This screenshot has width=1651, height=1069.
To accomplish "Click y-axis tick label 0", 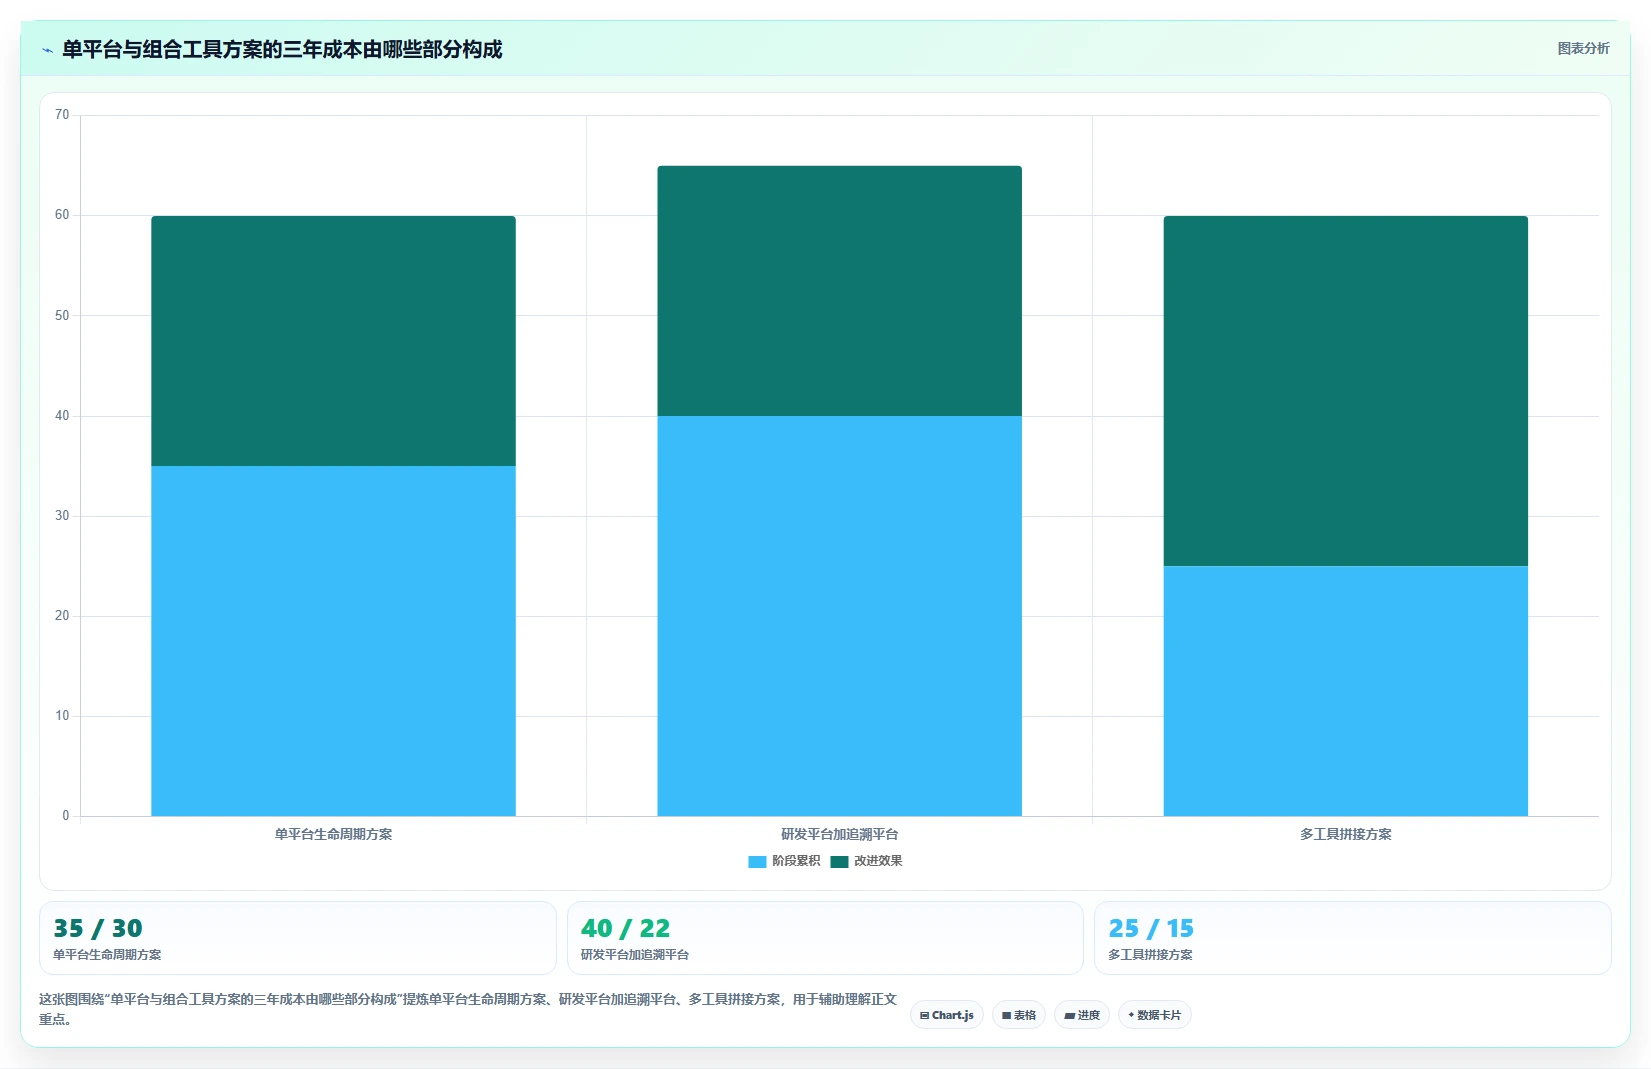I will pyautogui.click(x=66, y=816).
